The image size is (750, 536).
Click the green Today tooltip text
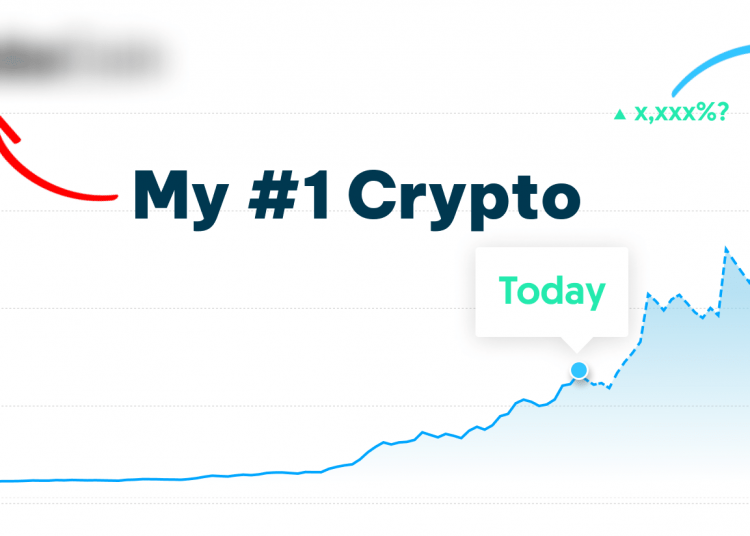coord(552,291)
